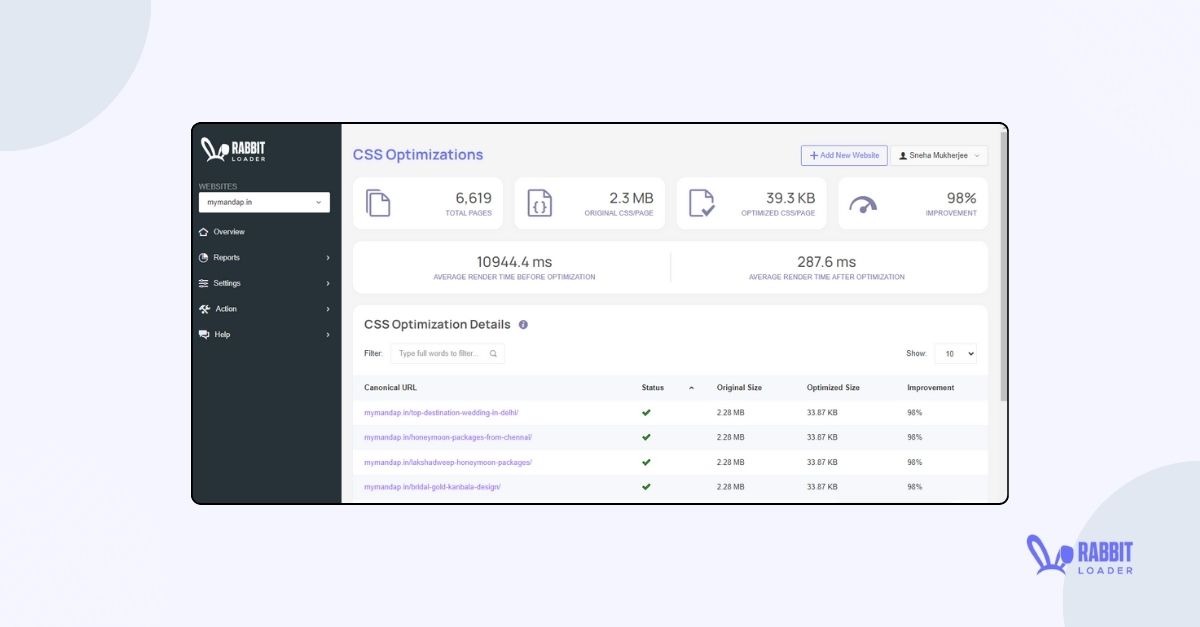Viewport: 1200px width, 627px height.
Task: Click the Settings sliders icon
Action: [x=207, y=283]
